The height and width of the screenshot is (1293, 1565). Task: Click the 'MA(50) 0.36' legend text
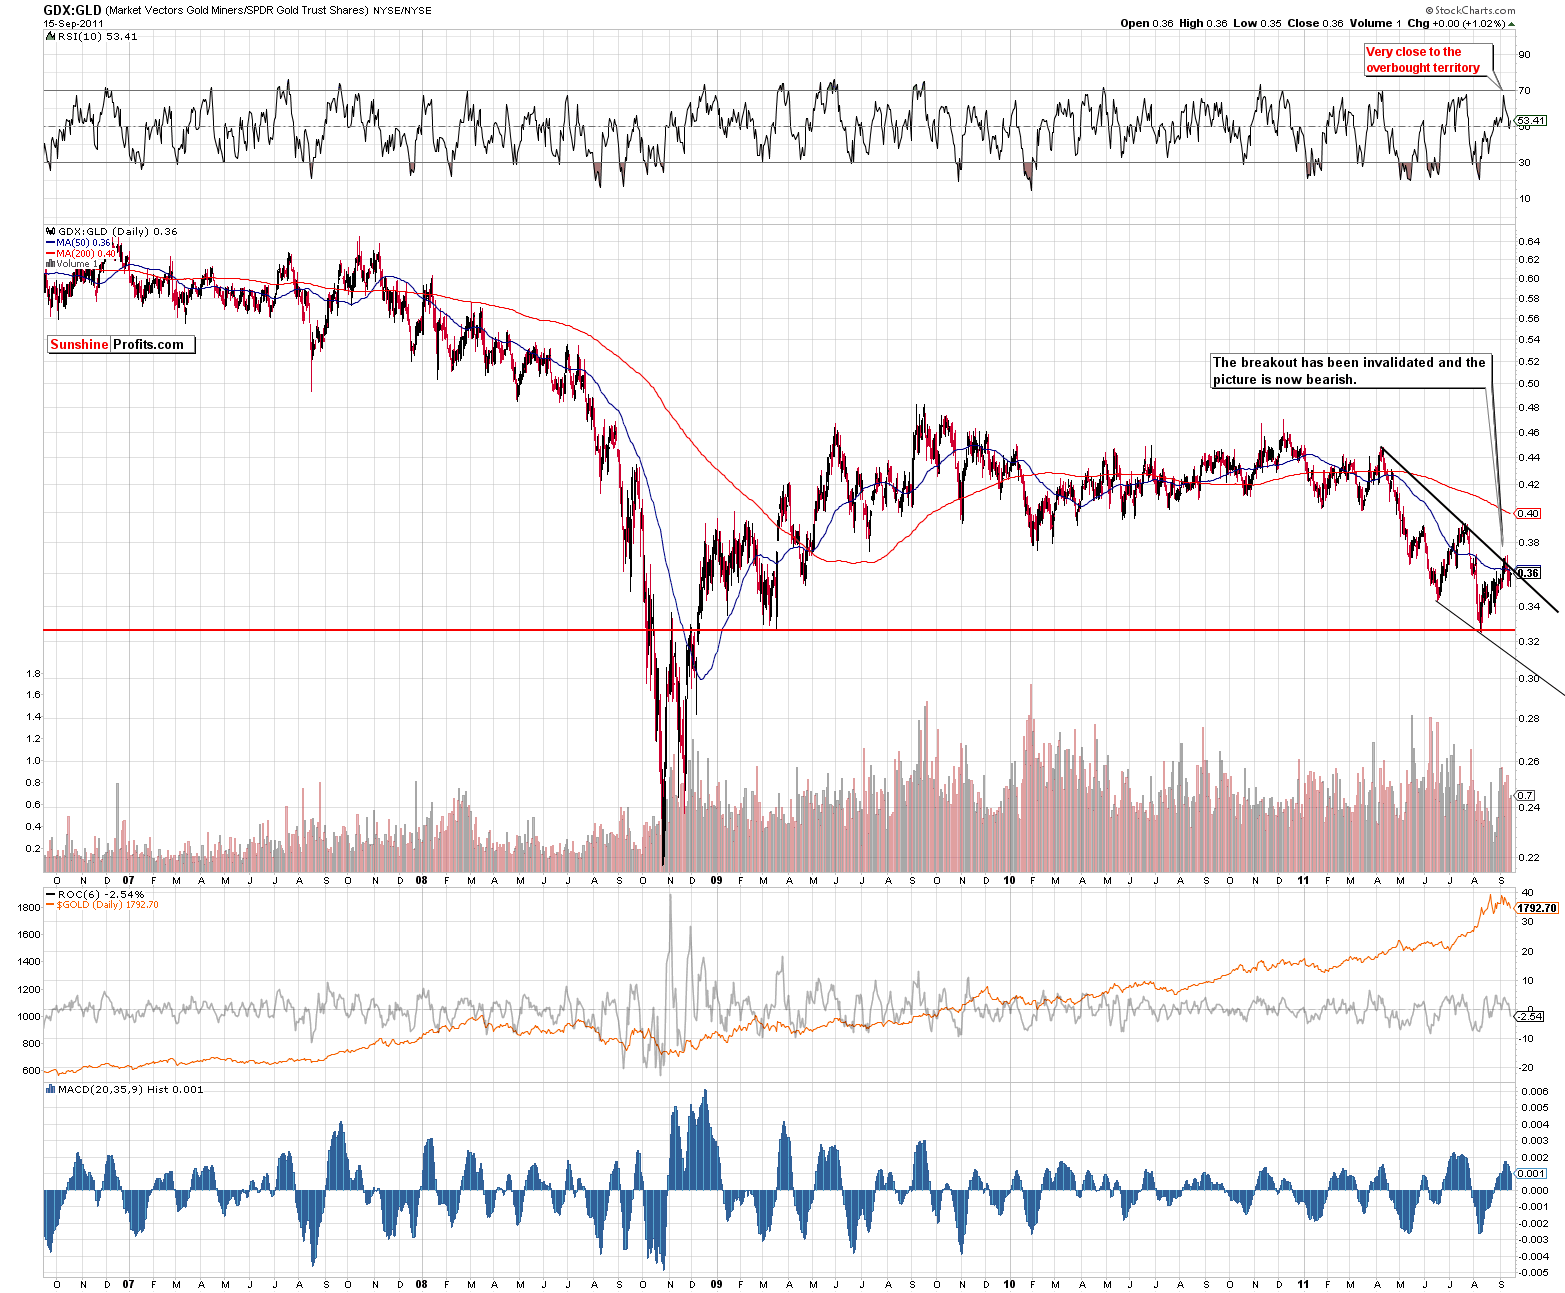(x=84, y=243)
